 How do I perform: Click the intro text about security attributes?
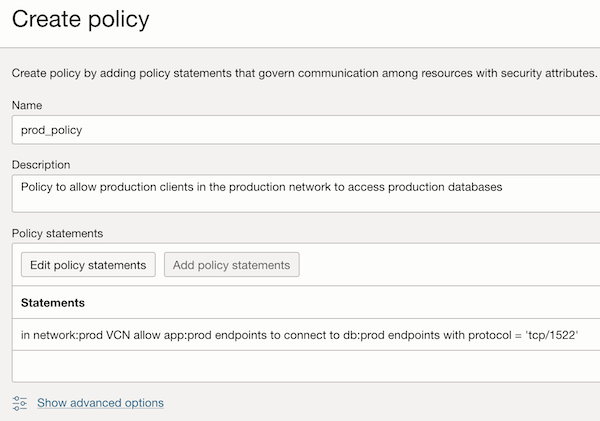300,73
